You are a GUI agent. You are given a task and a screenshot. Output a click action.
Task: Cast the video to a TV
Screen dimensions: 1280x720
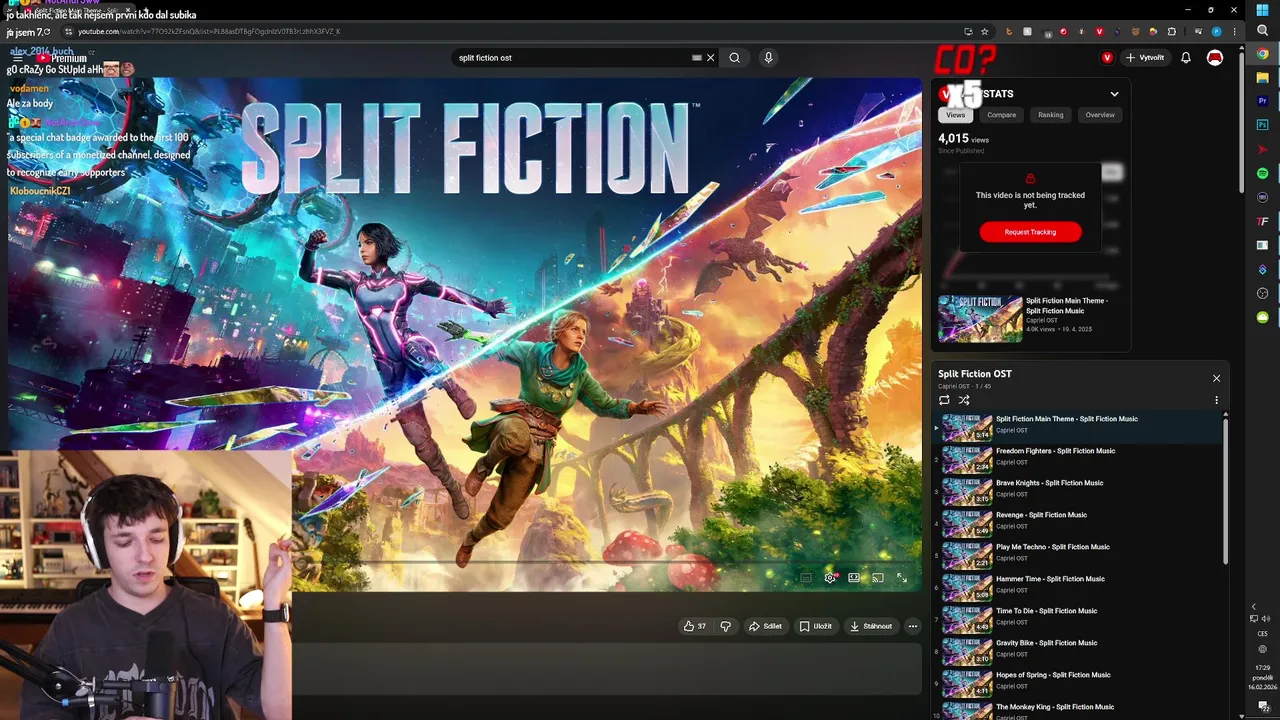[878, 578]
